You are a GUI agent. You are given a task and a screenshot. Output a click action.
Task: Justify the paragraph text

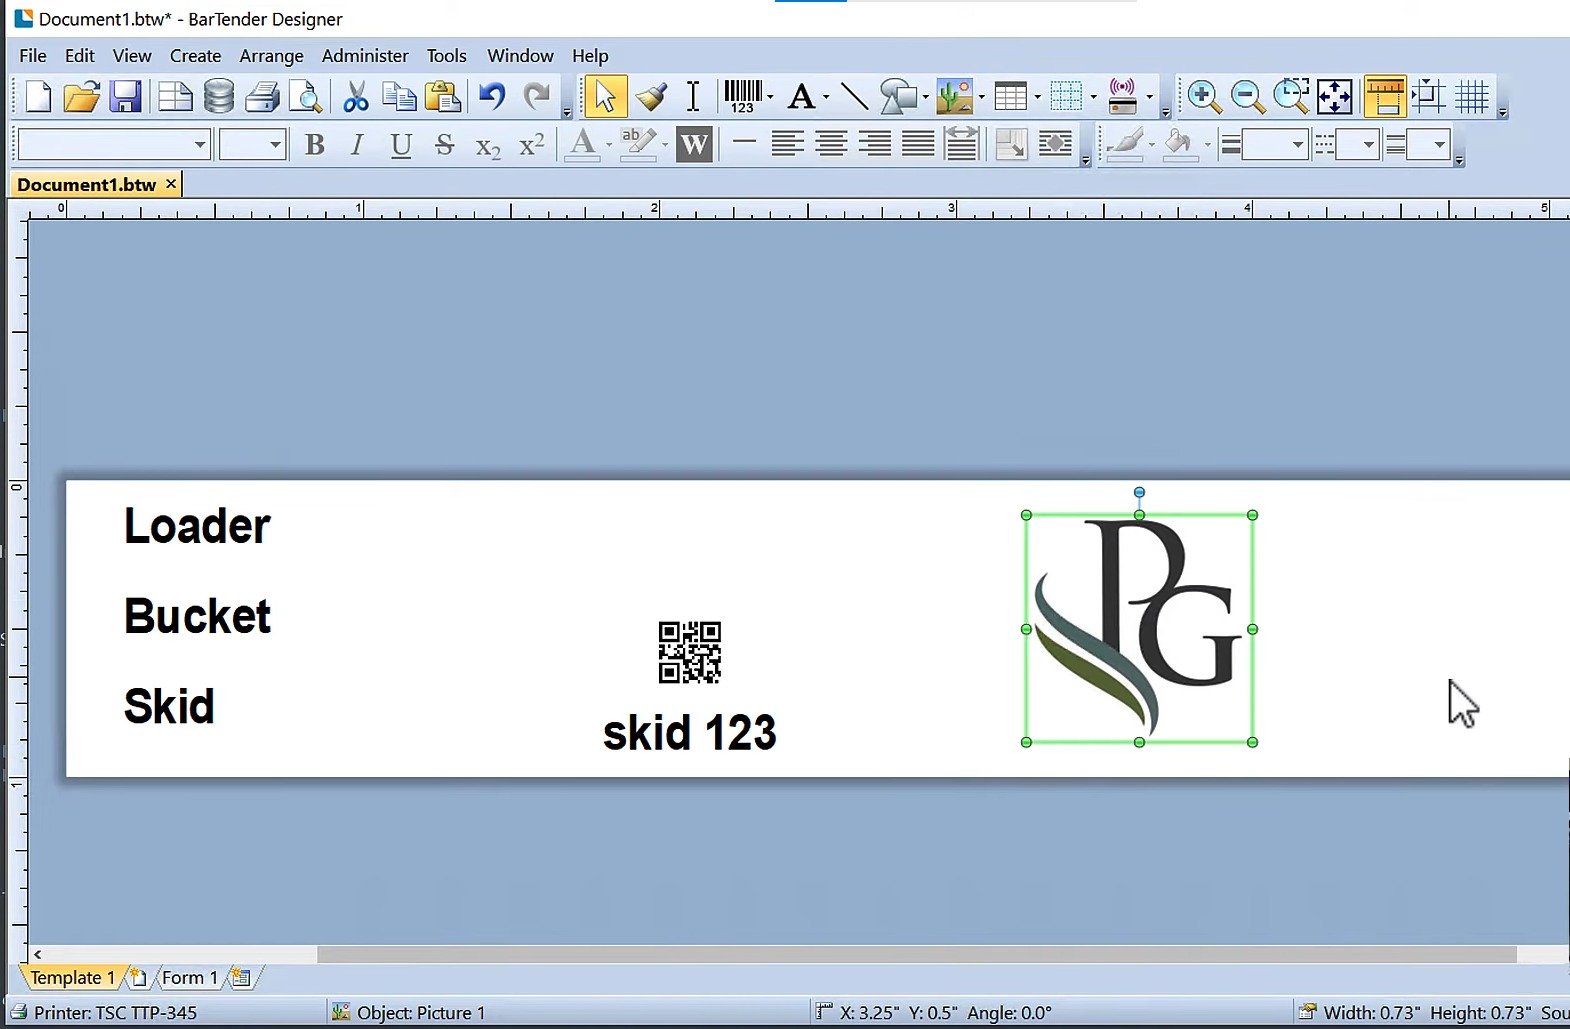(918, 145)
